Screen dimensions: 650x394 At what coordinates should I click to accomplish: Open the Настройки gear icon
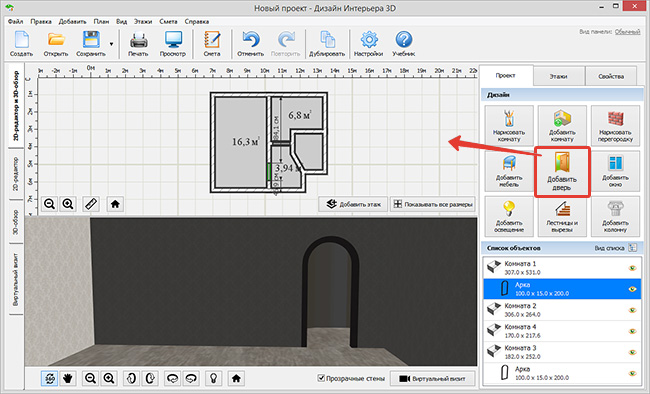[x=369, y=44]
